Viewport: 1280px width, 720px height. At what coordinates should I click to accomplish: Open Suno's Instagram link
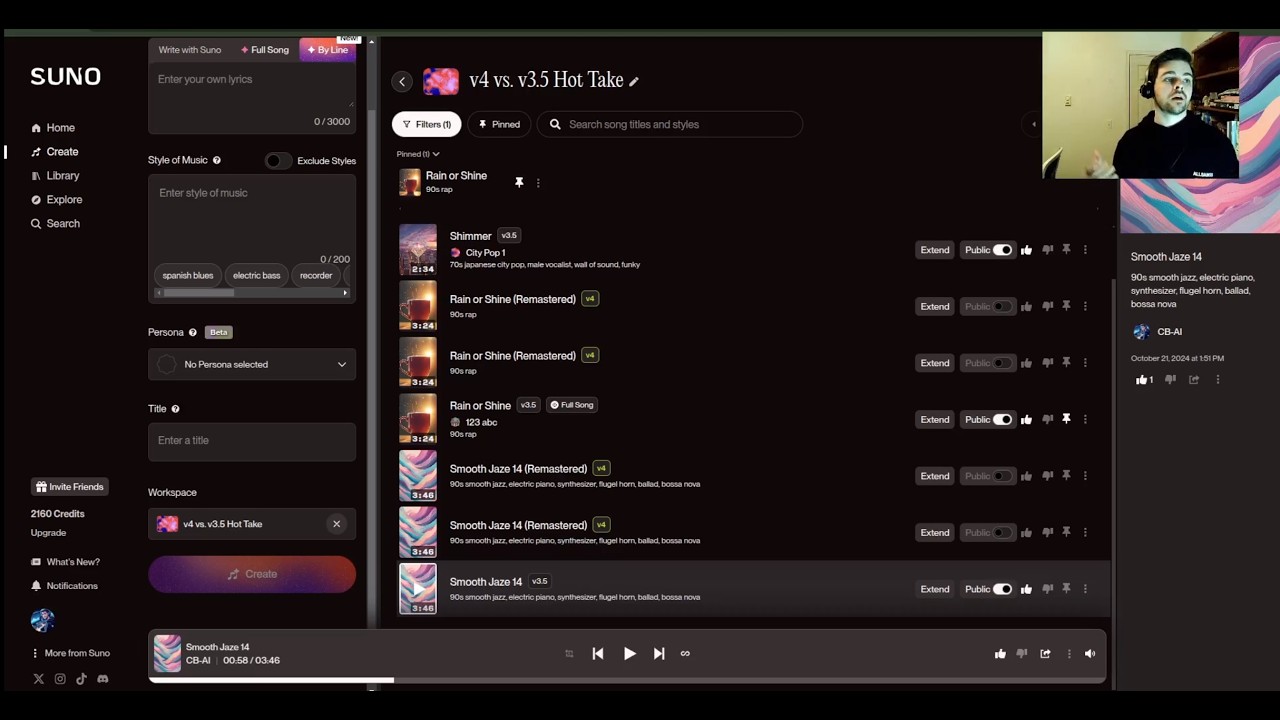tap(60, 679)
